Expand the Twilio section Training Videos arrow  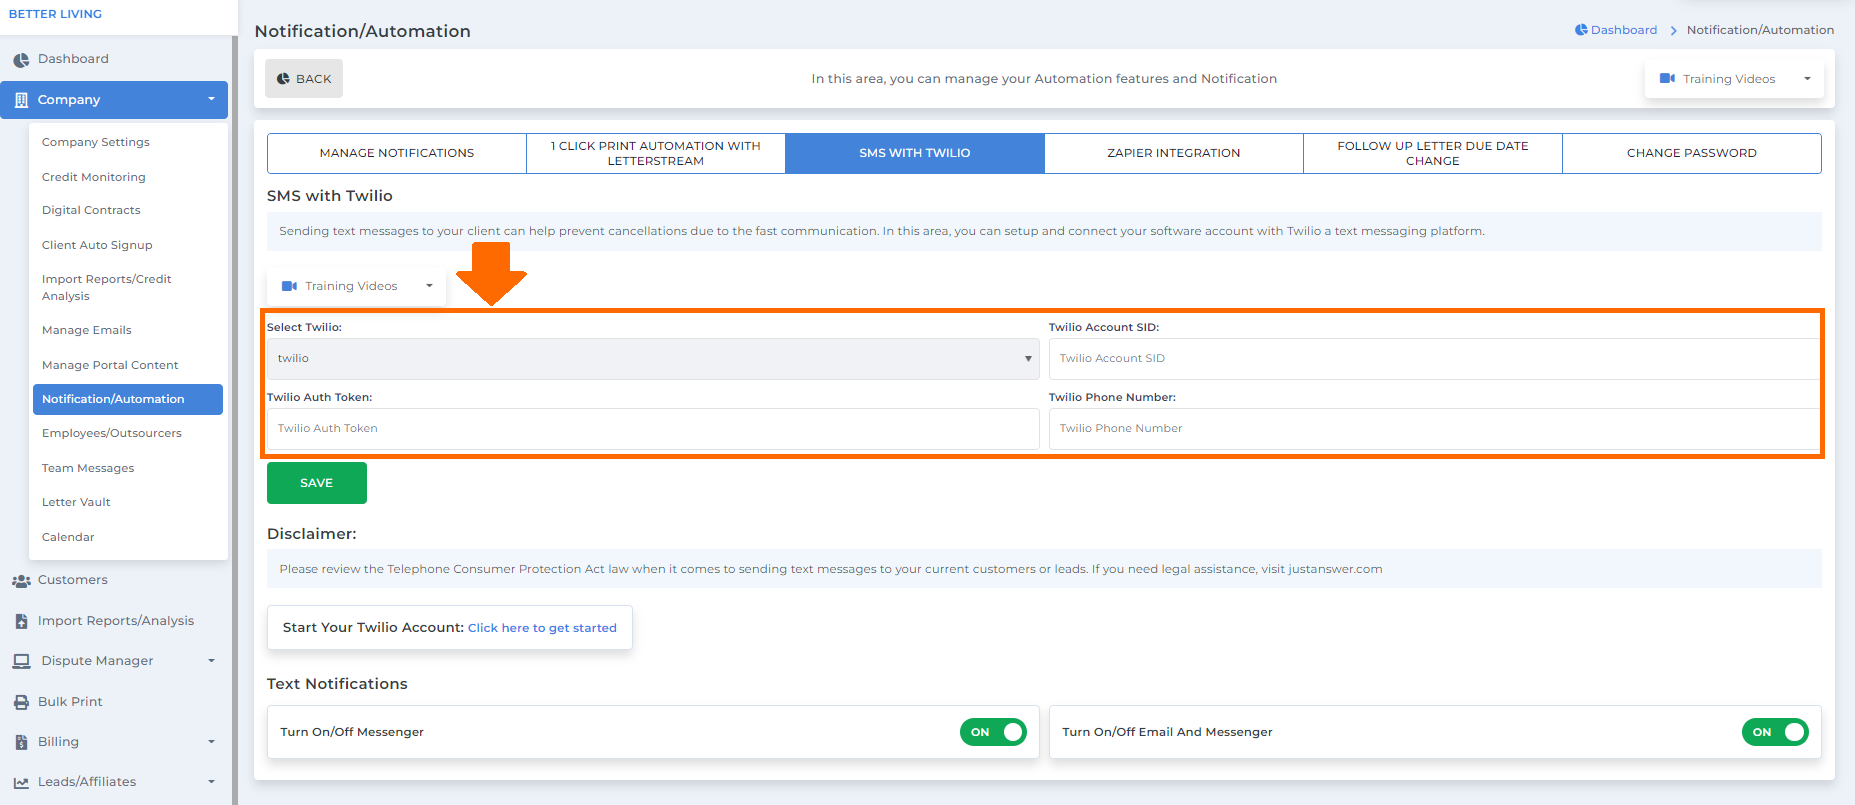pos(429,286)
